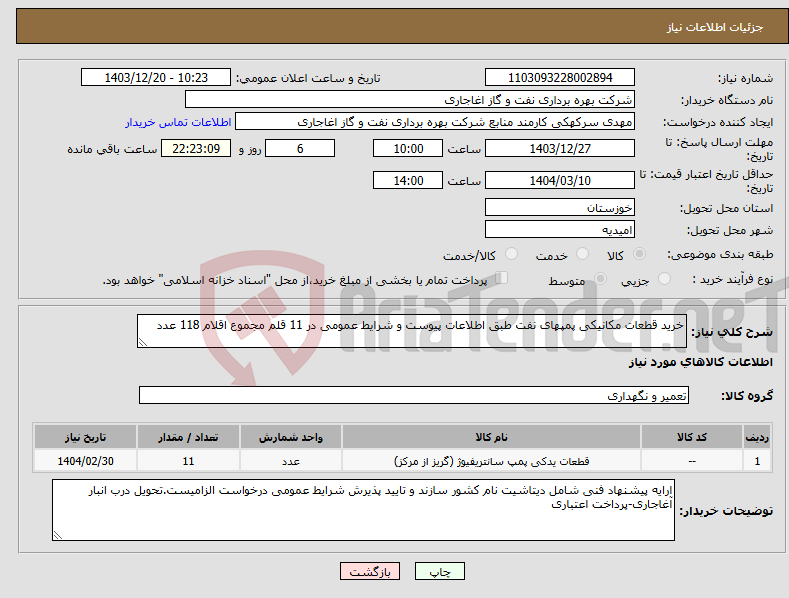
Task: Click the اطلاعات کالاهای مورد نیاز section heading
Action: tap(700, 362)
